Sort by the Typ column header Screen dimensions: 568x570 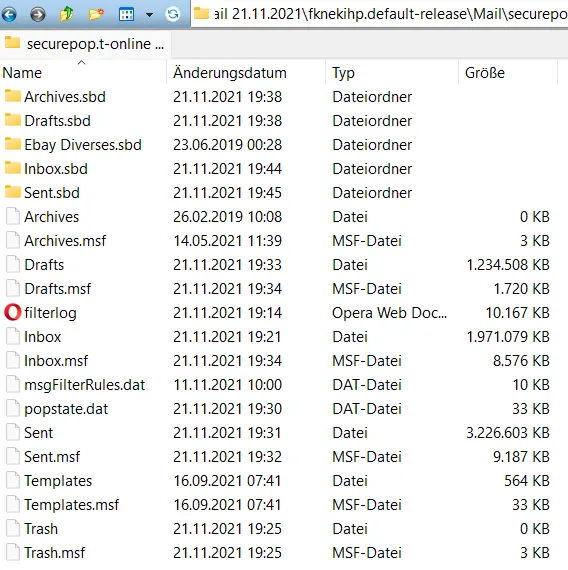pyautogui.click(x=392, y=73)
